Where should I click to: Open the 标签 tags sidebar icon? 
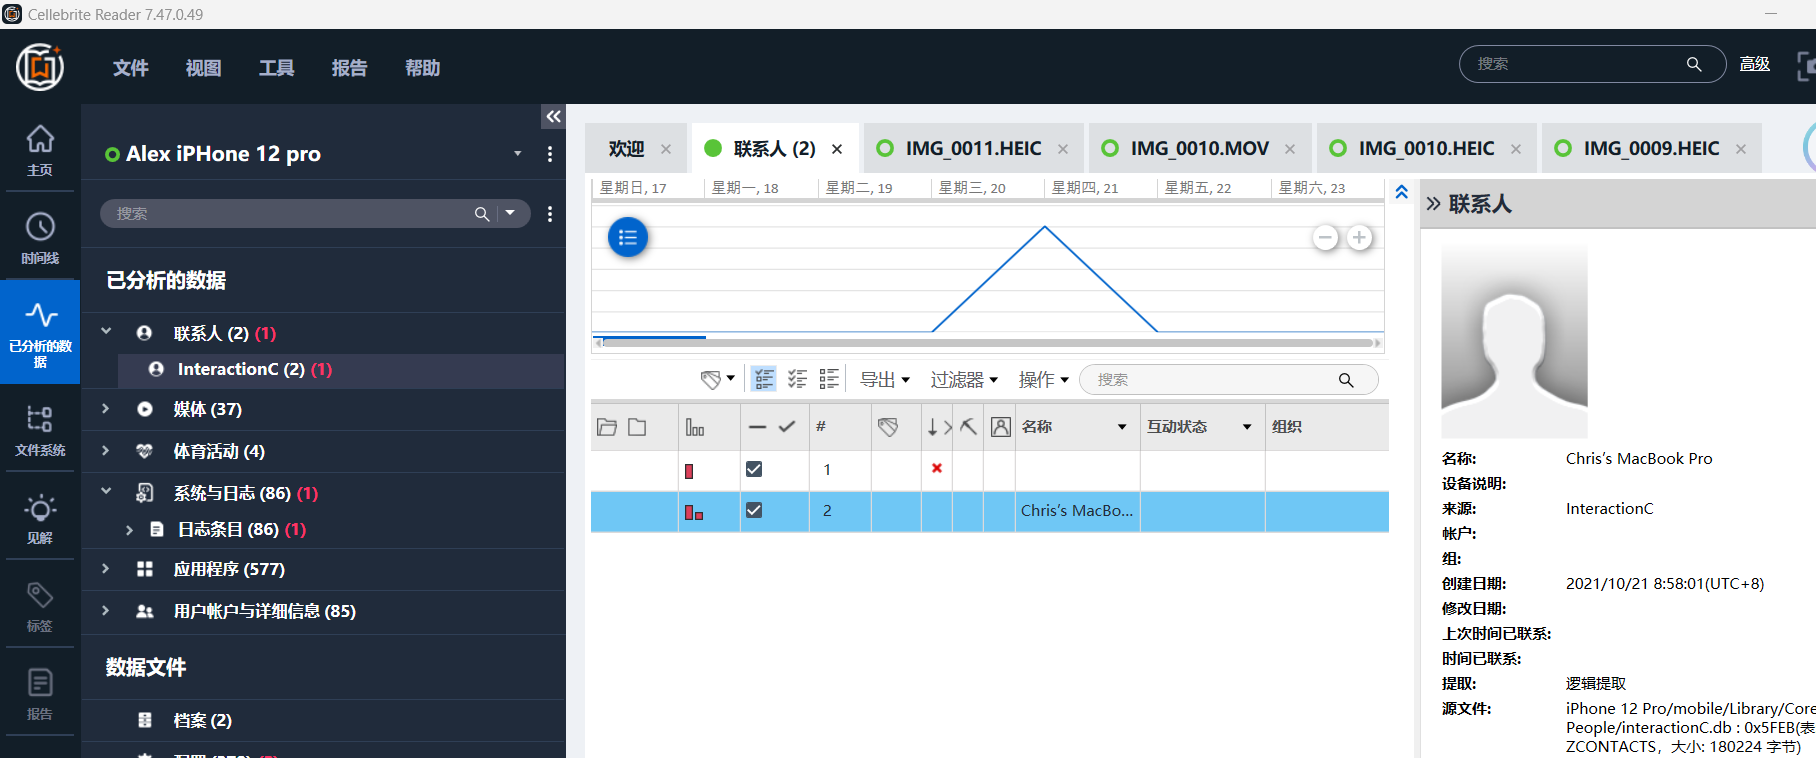click(x=40, y=606)
